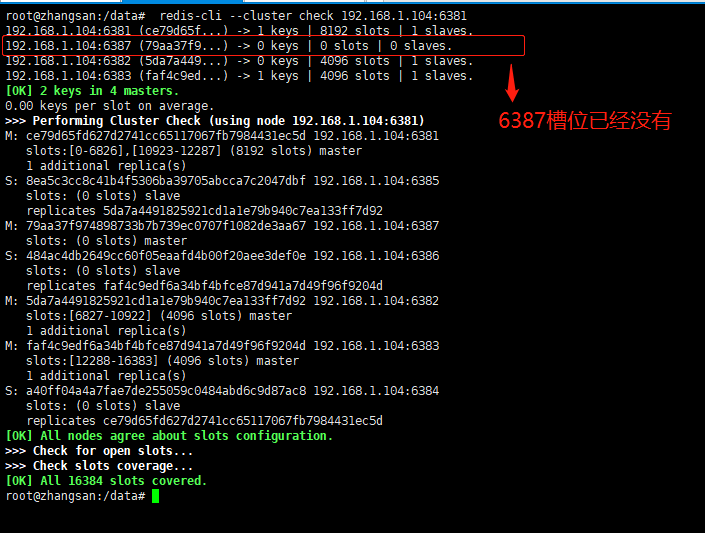
Task: Click 'slots:[12288-16383] (4096 slots) master'
Action: (x=162, y=361)
